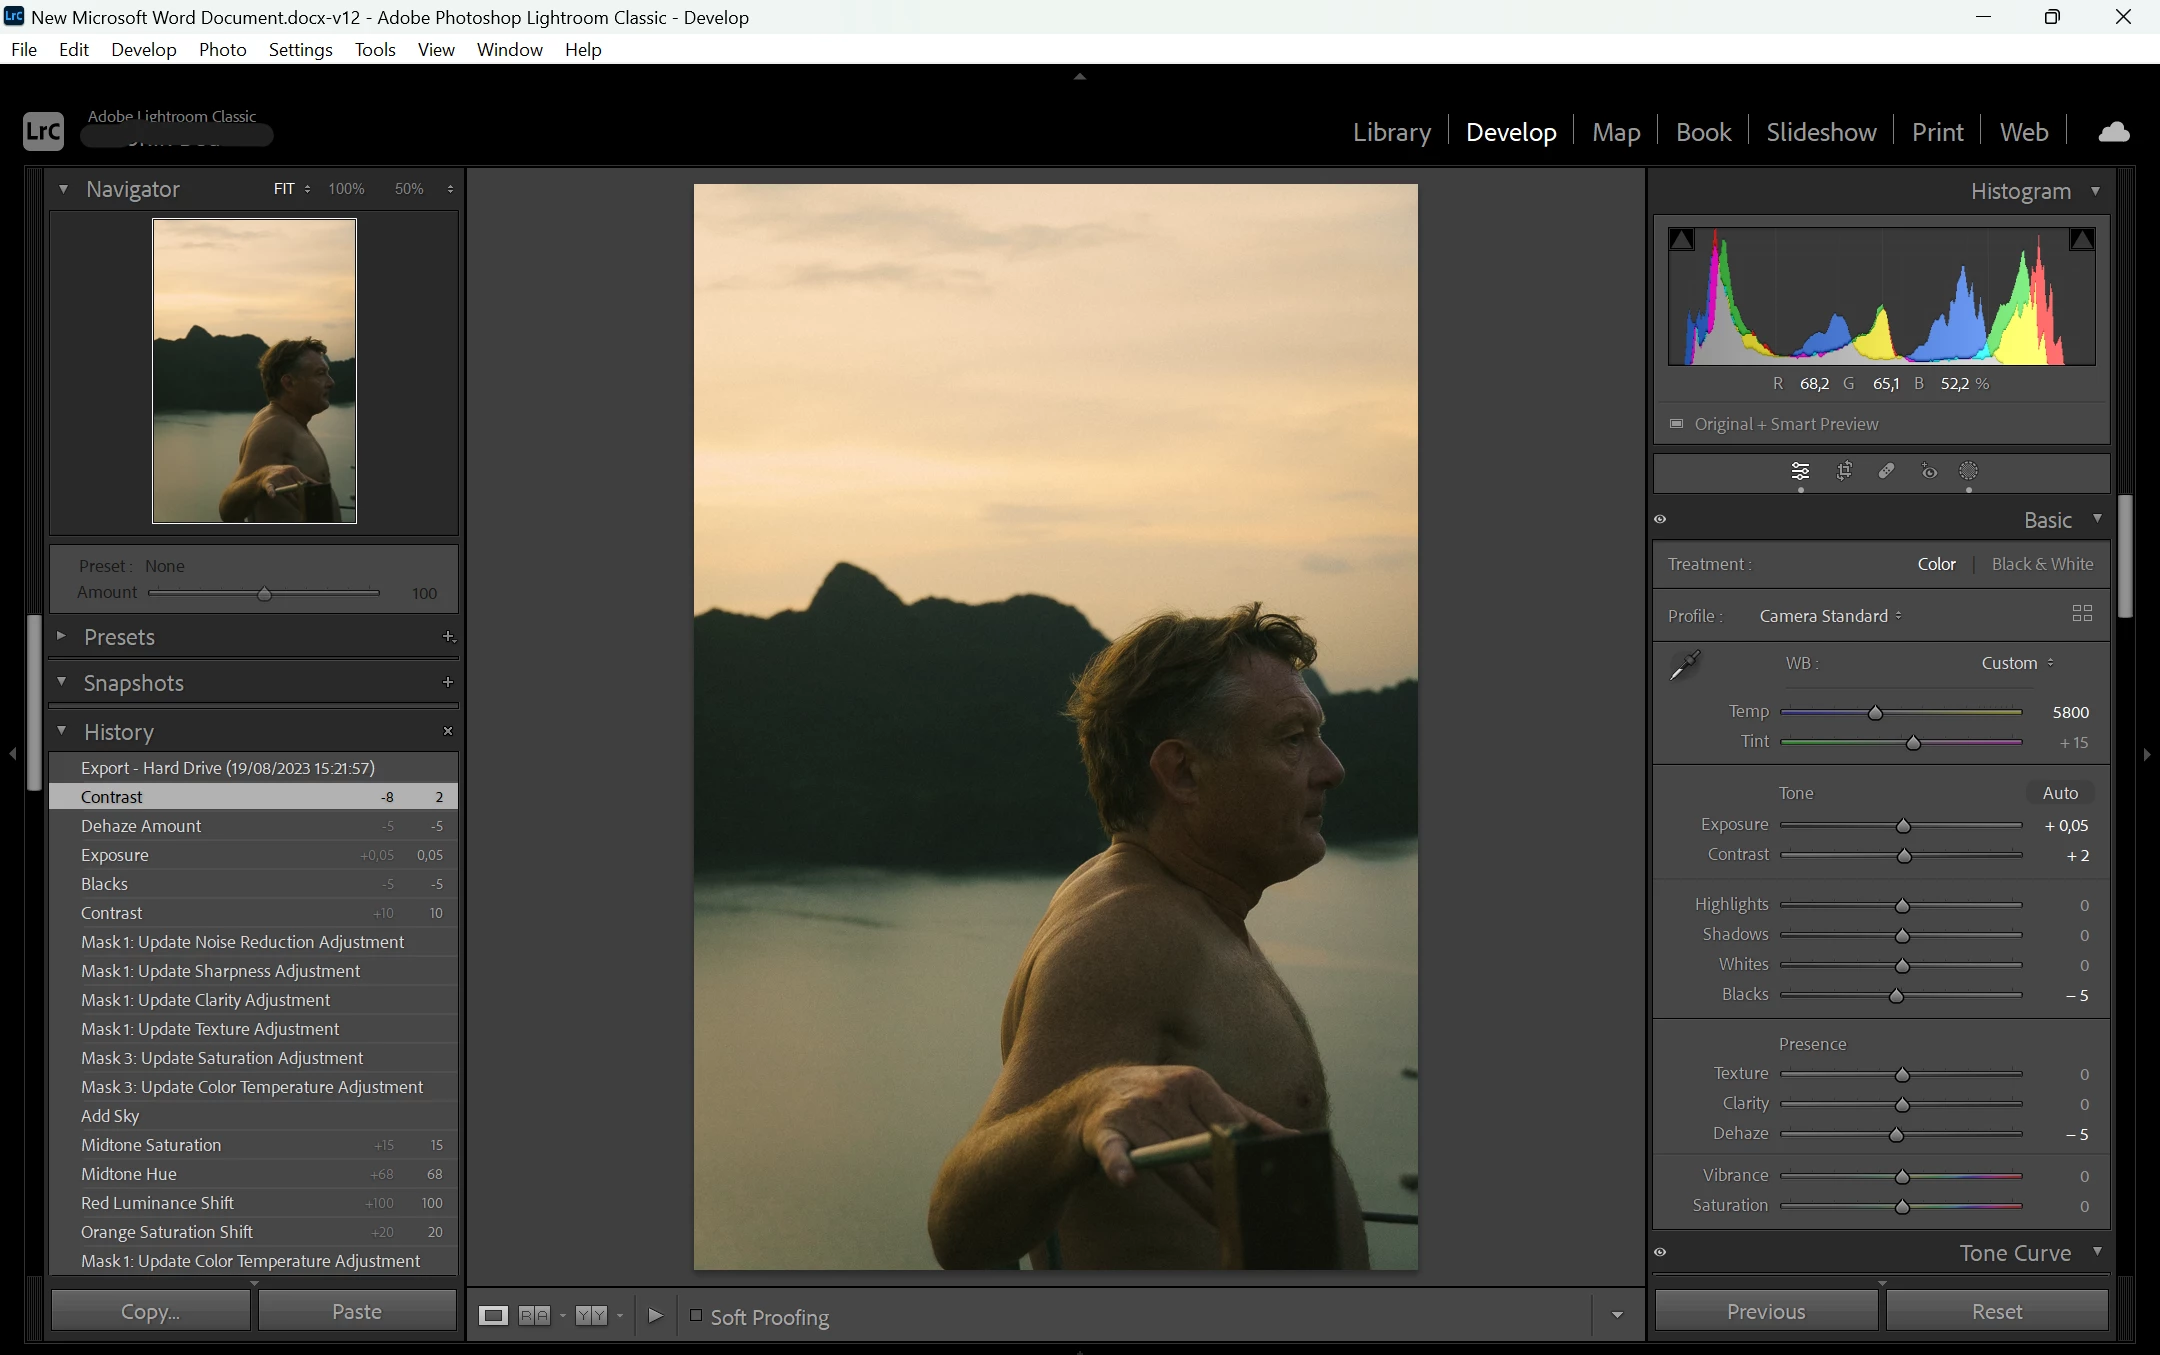
Task: Click the Reset button
Action: point(1996,1311)
